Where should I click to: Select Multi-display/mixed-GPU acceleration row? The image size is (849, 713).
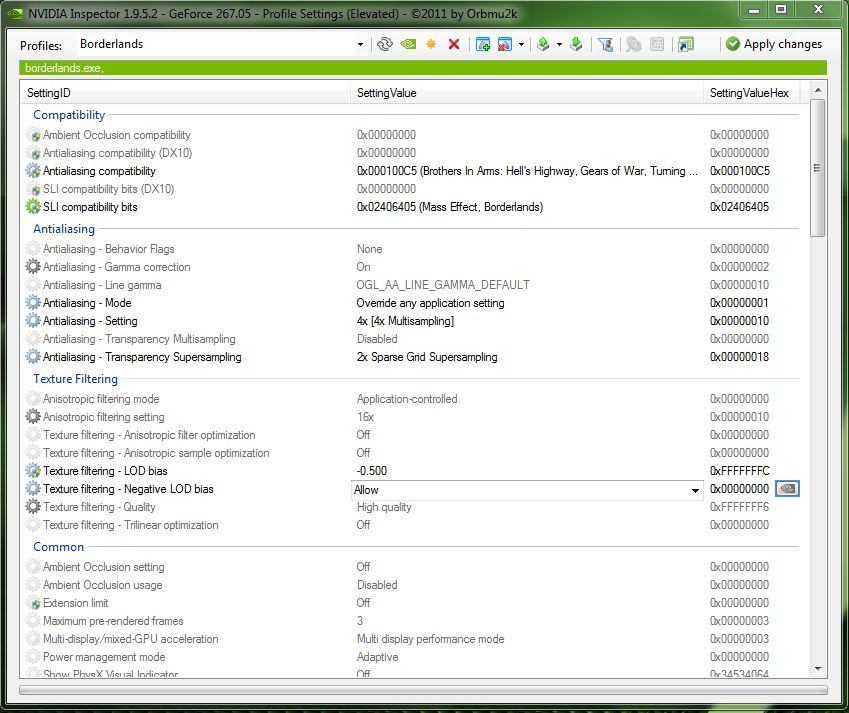(x=412, y=639)
